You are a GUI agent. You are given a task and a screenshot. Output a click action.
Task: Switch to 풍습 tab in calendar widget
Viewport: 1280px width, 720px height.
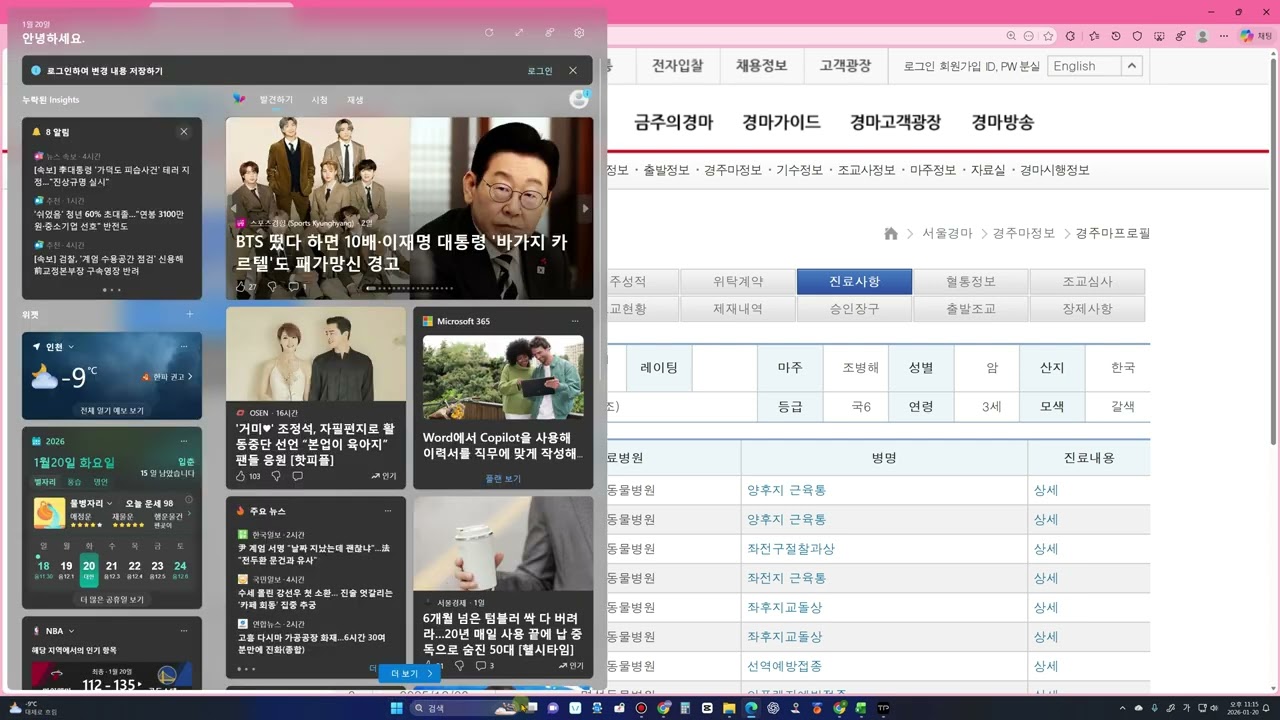click(x=74, y=482)
